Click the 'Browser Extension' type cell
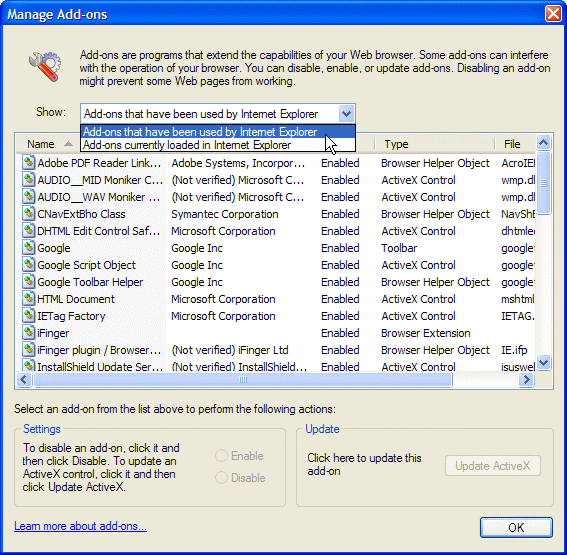Viewport: 567px width, 555px height. coord(426,333)
